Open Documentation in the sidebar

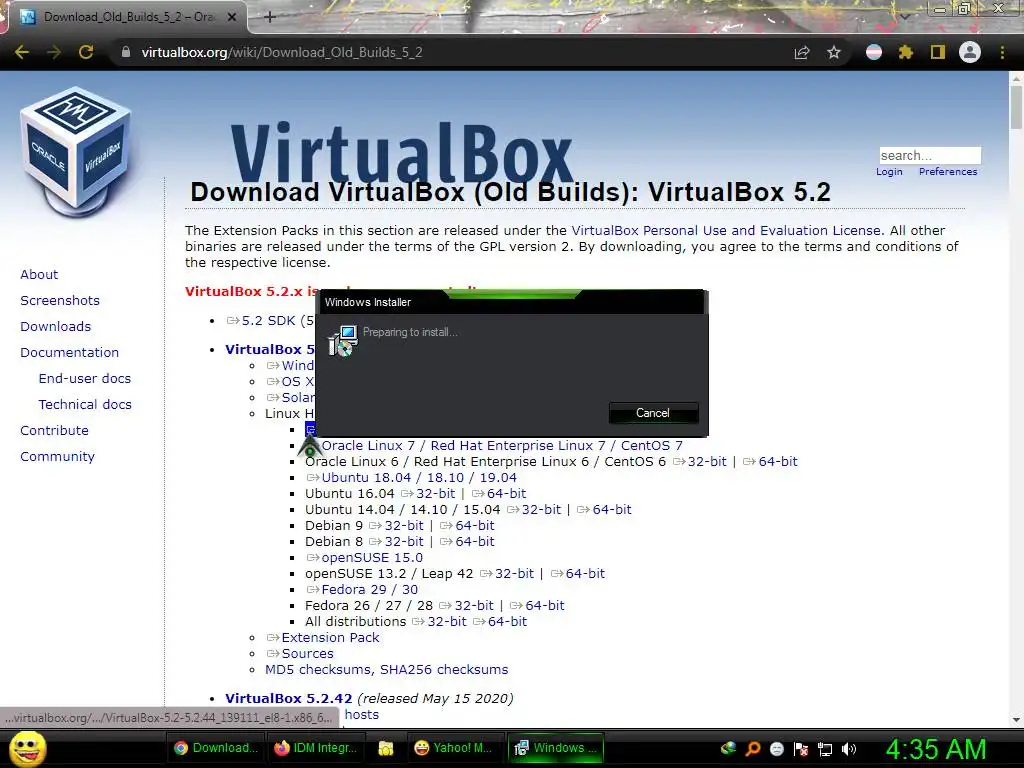(x=69, y=353)
